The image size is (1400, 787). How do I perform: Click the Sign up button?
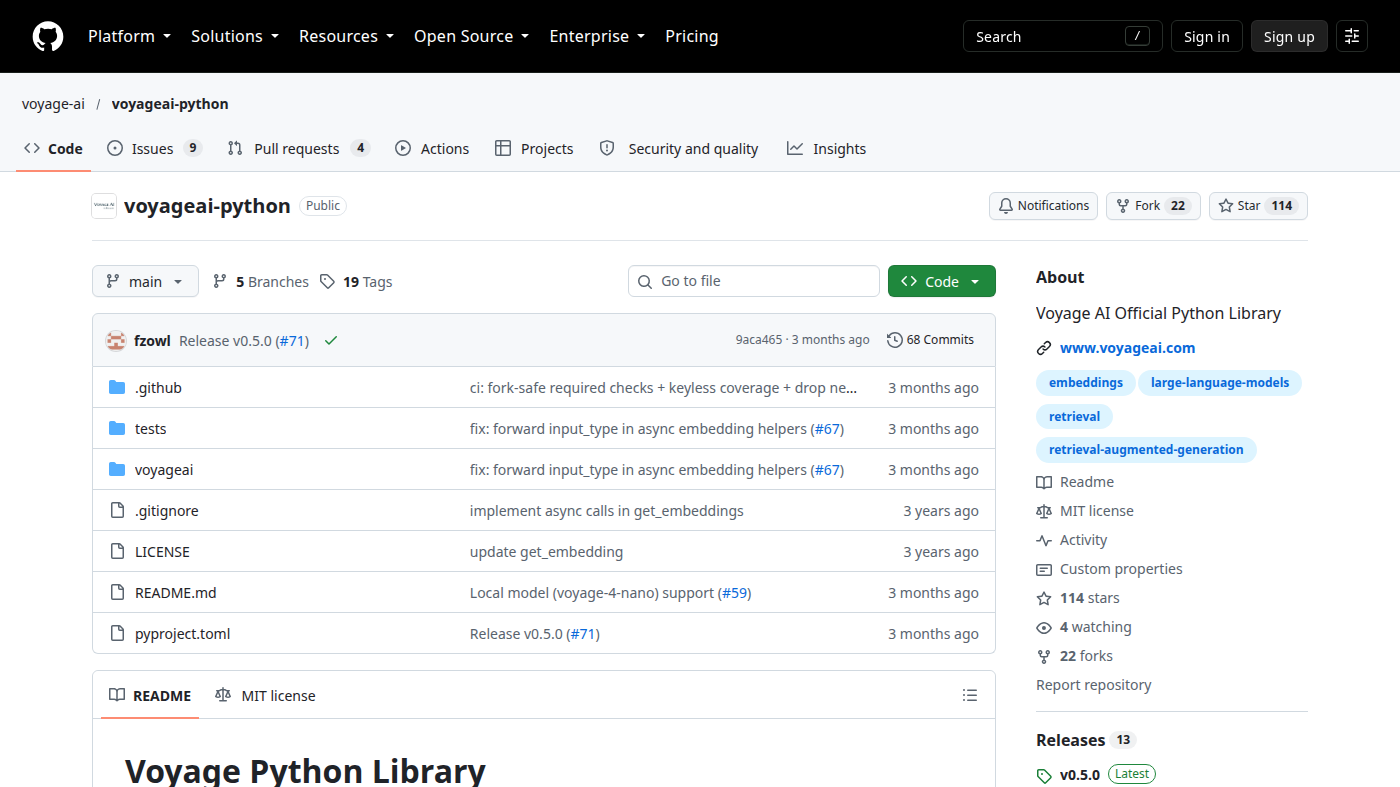pos(1289,36)
